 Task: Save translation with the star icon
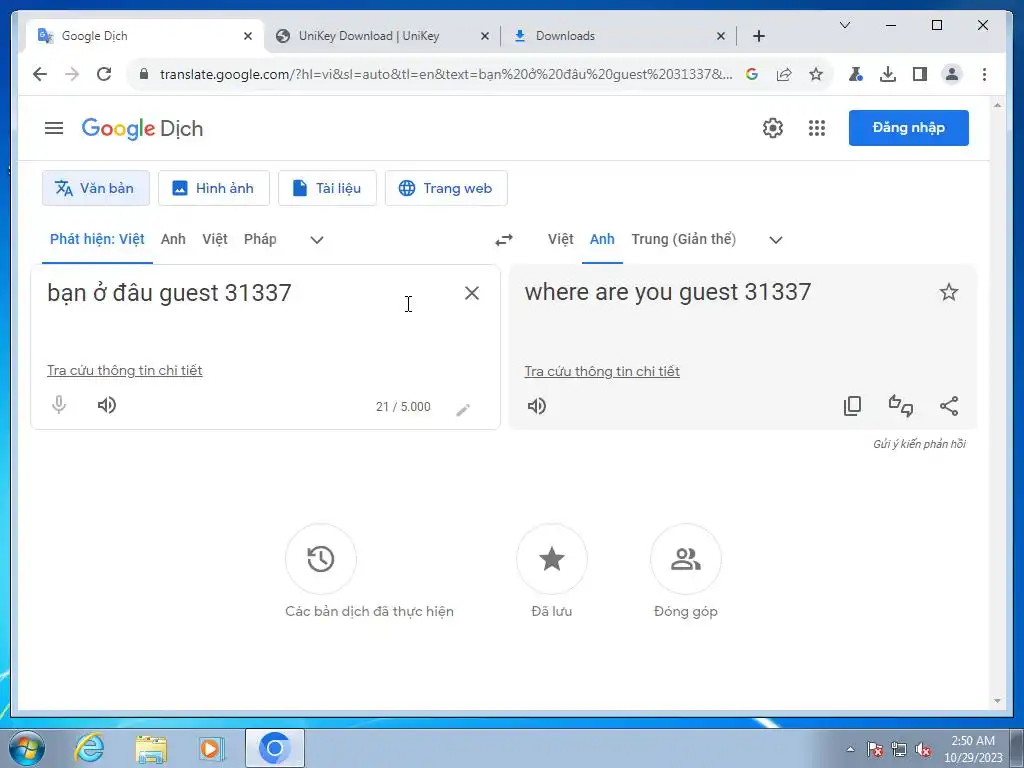click(x=948, y=292)
